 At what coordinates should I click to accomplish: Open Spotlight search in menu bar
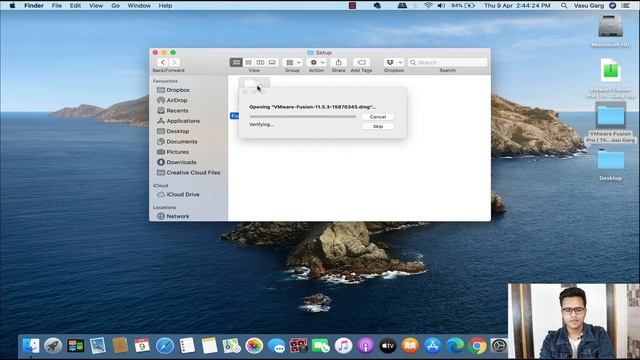(x=564, y=5)
